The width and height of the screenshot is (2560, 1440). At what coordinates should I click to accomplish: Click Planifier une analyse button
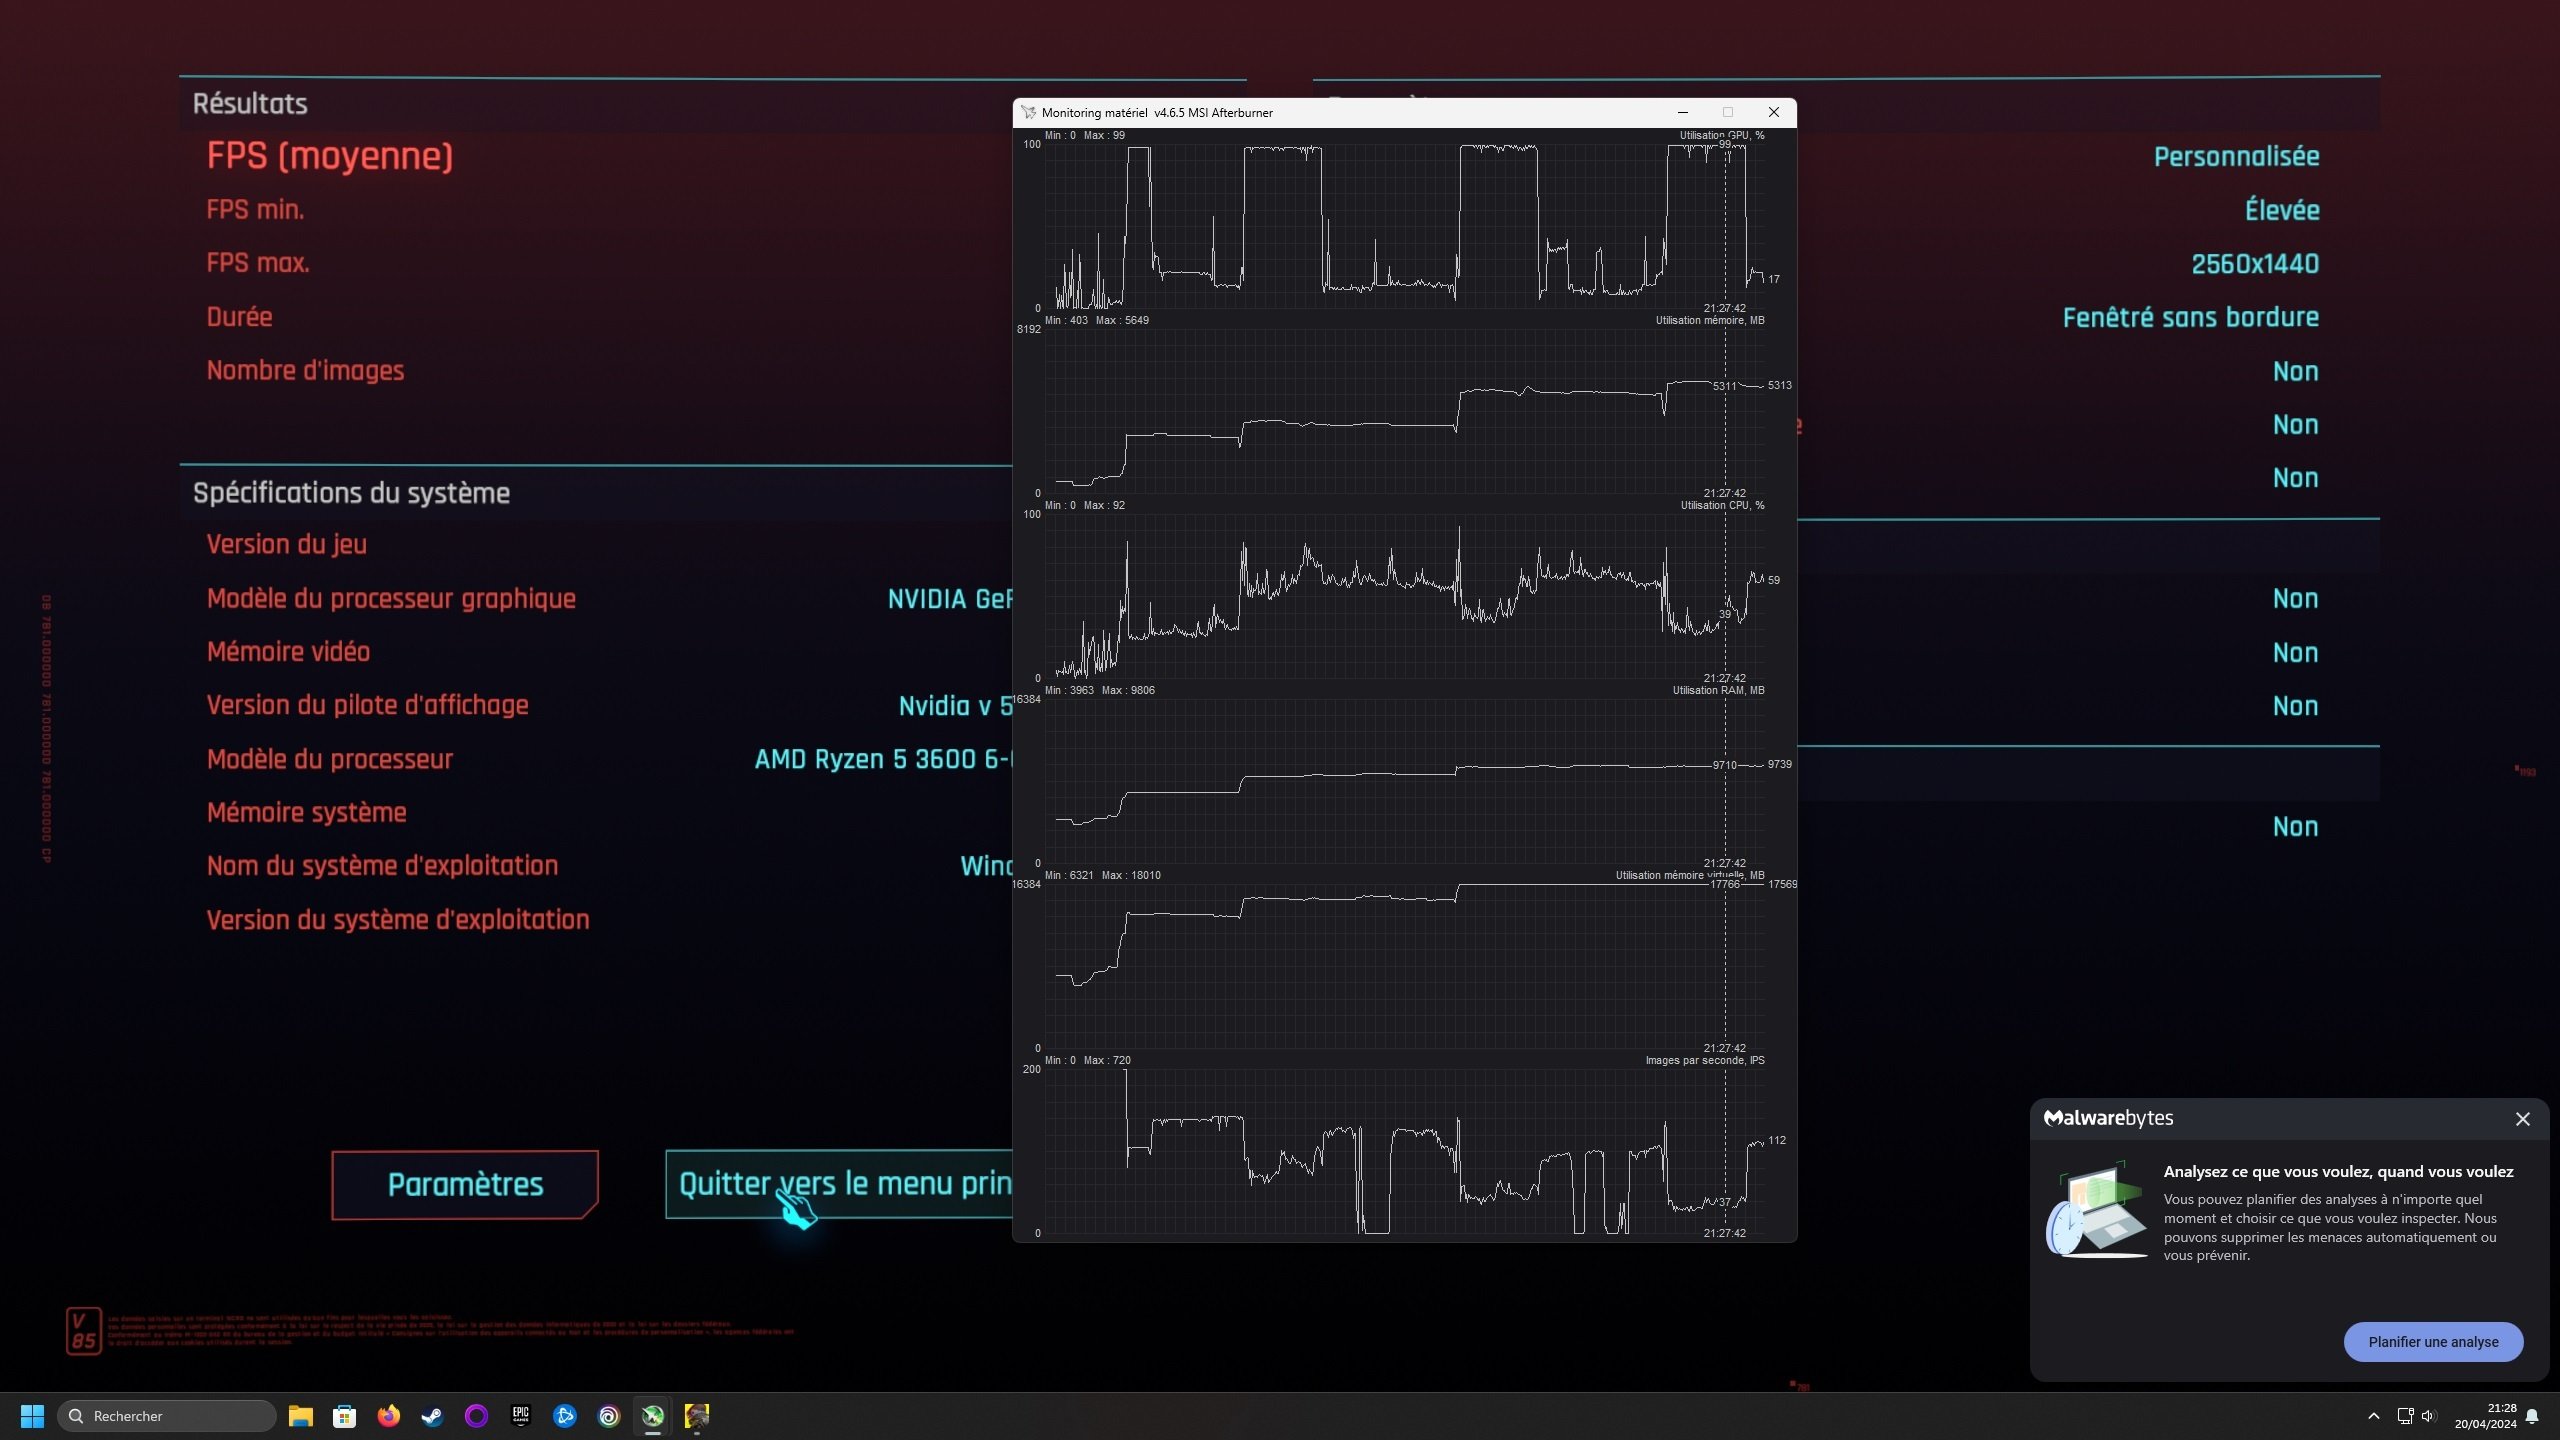pos(2433,1342)
